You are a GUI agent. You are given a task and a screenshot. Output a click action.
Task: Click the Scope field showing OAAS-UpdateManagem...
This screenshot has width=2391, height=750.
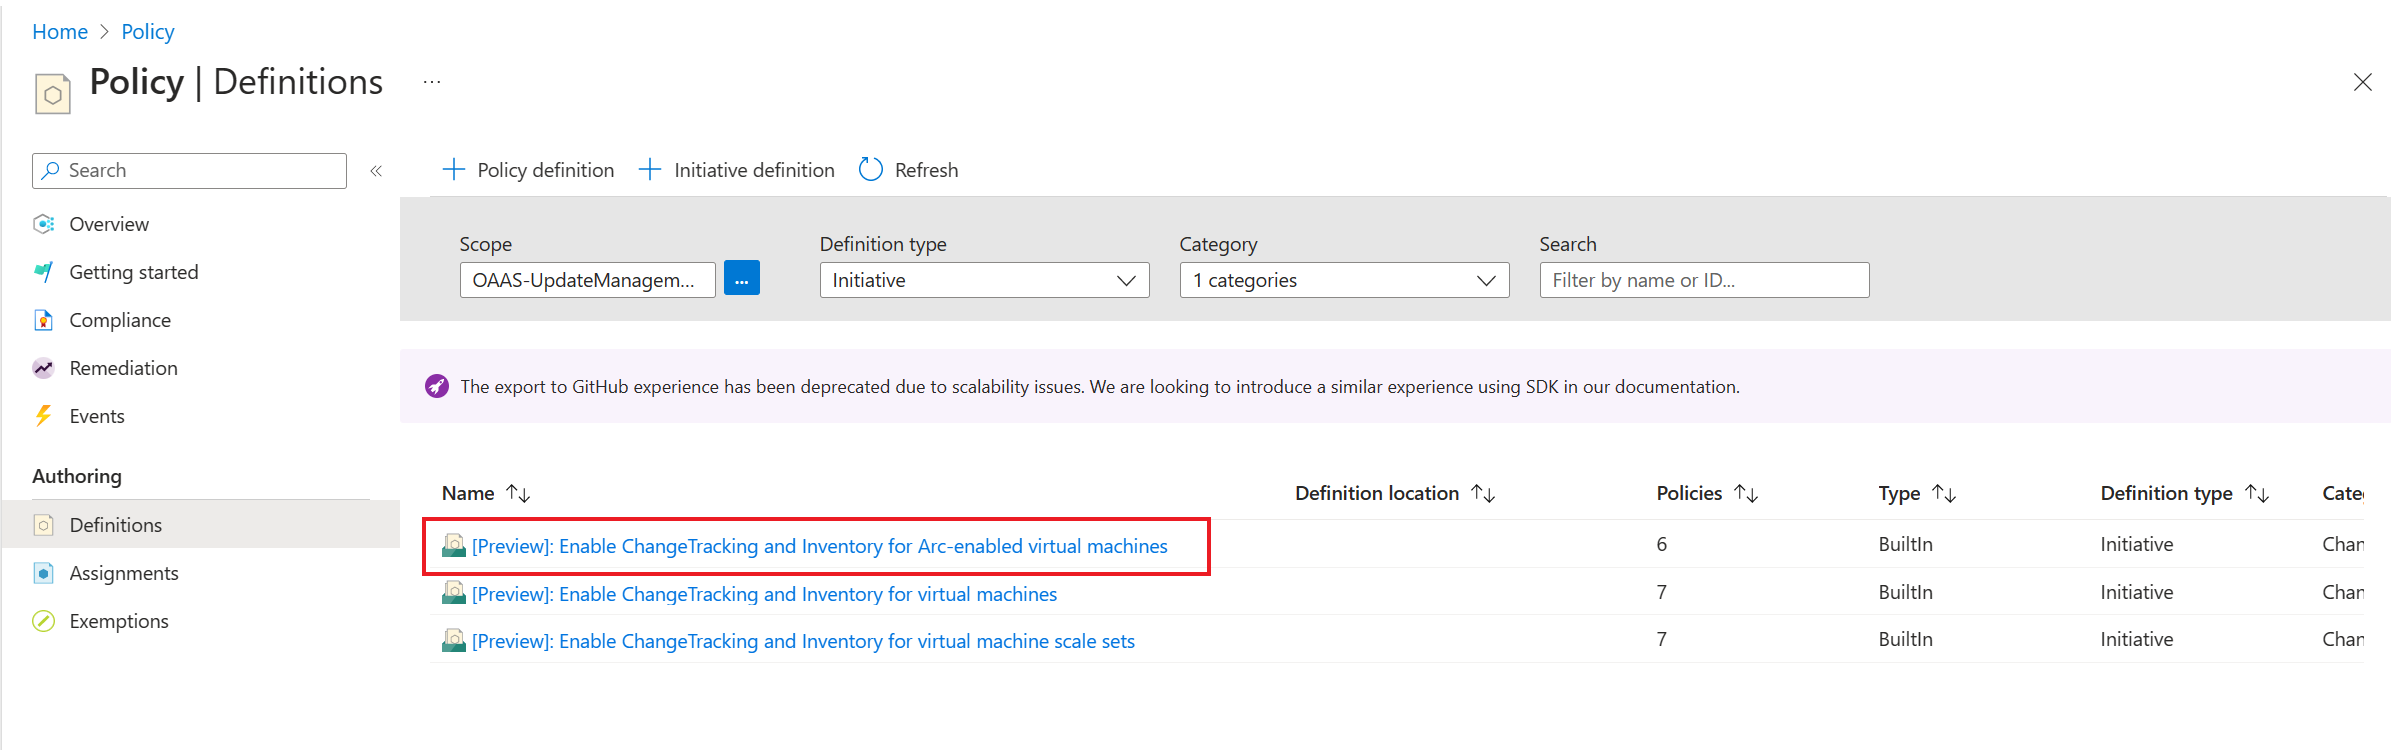click(588, 280)
